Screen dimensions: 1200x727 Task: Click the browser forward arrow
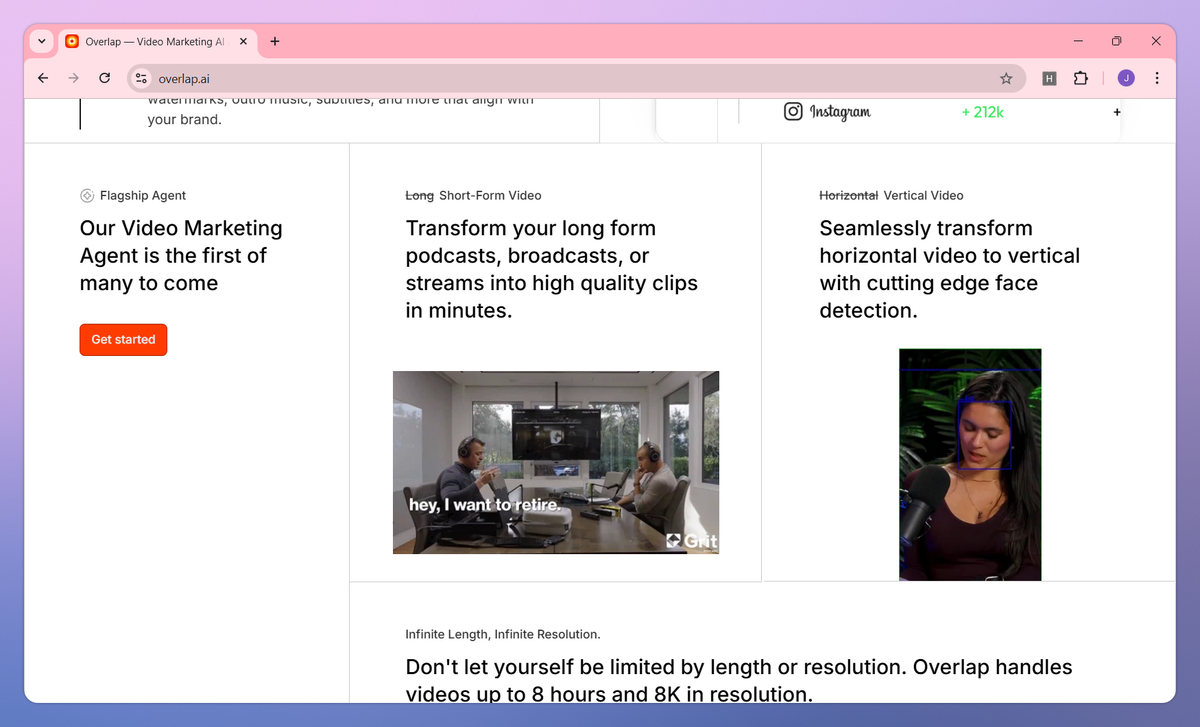click(x=73, y=78)
